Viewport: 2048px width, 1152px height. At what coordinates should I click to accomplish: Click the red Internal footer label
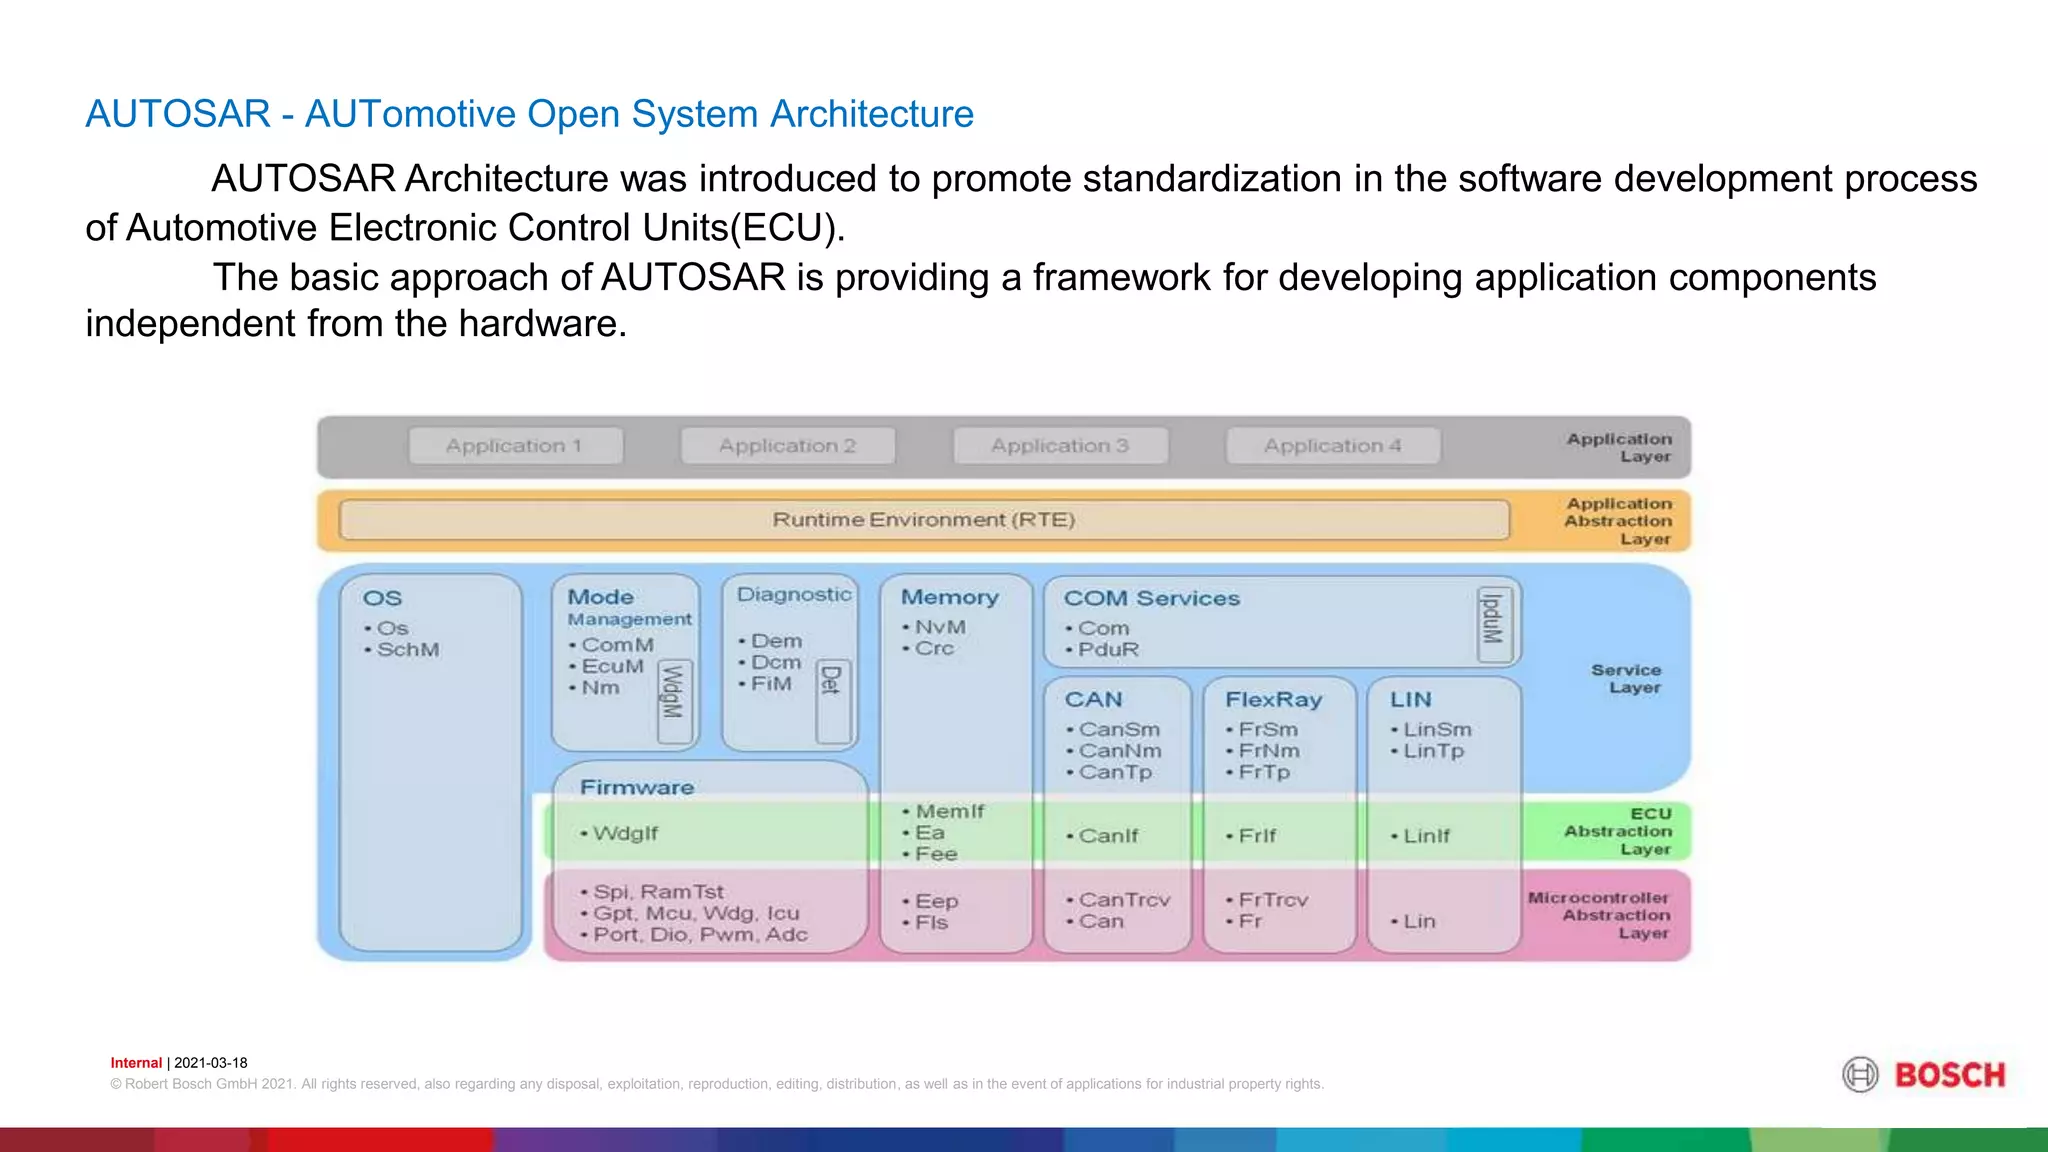[136, 1063]
